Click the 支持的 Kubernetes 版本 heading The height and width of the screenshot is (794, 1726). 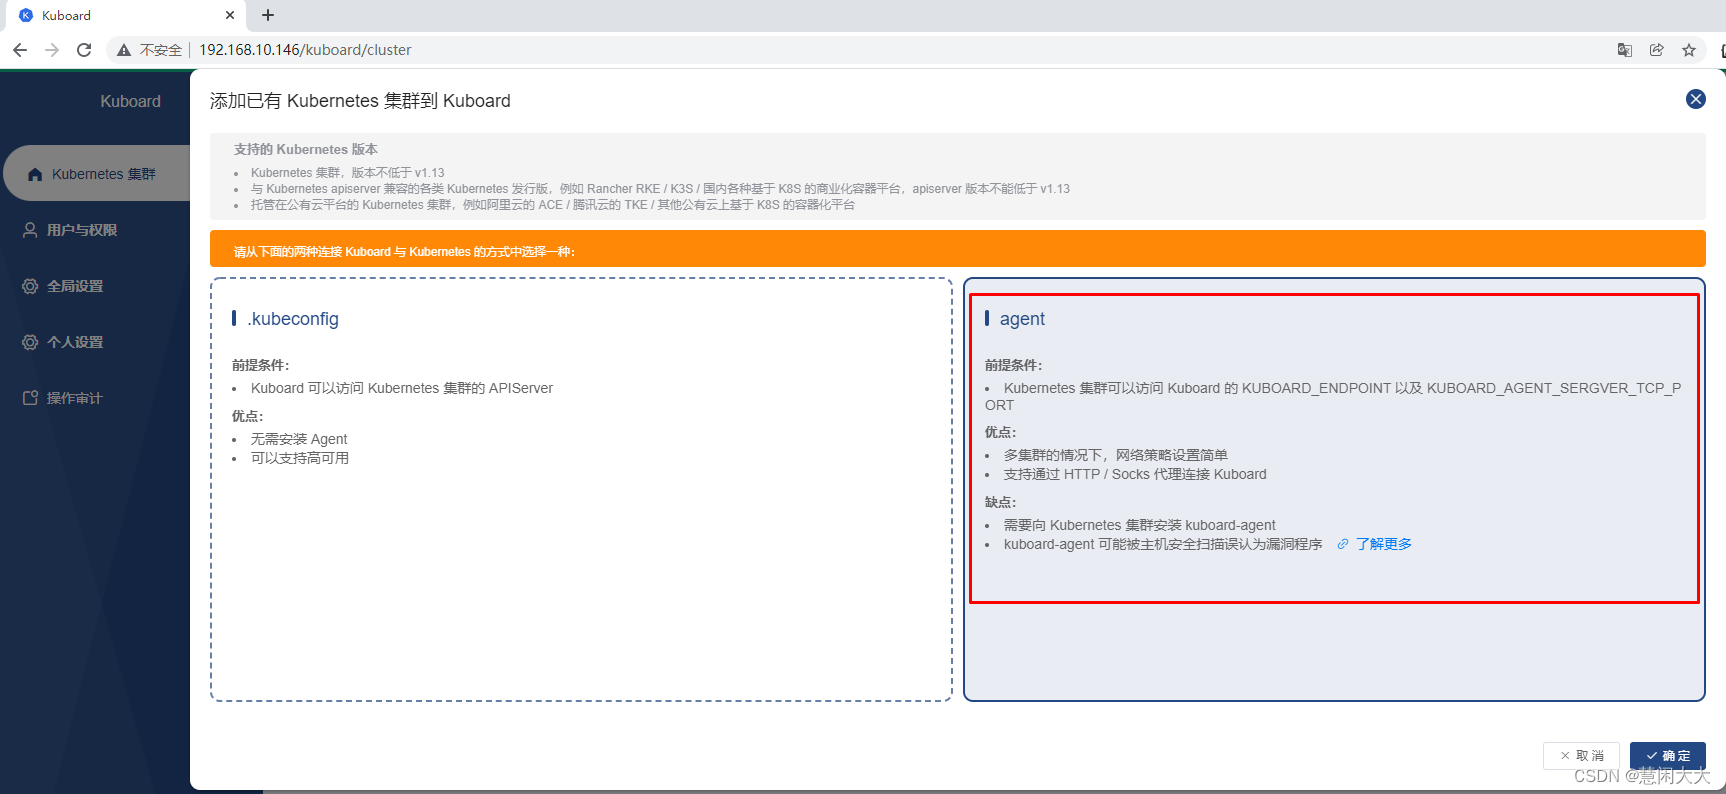click(306, 149)
